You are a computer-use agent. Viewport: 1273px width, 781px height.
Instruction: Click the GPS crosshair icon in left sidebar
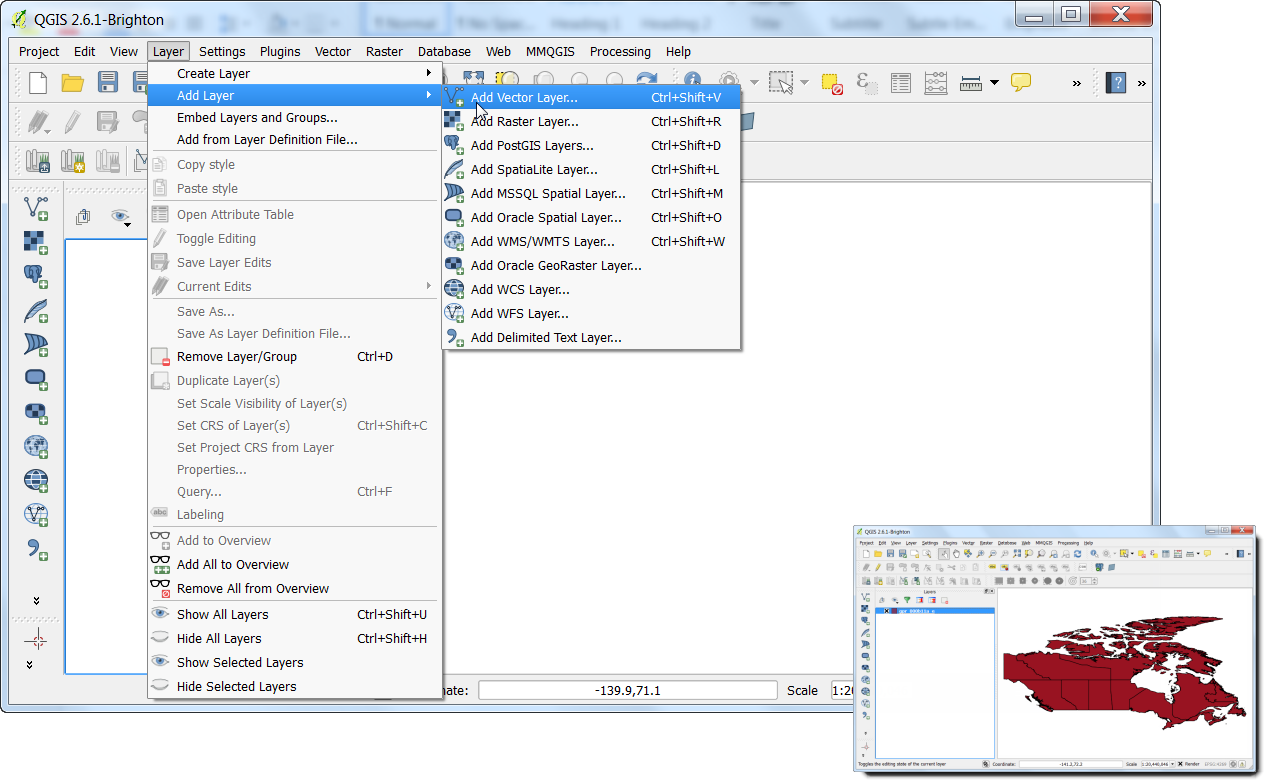pyautogui.click(x=36, y=639)
